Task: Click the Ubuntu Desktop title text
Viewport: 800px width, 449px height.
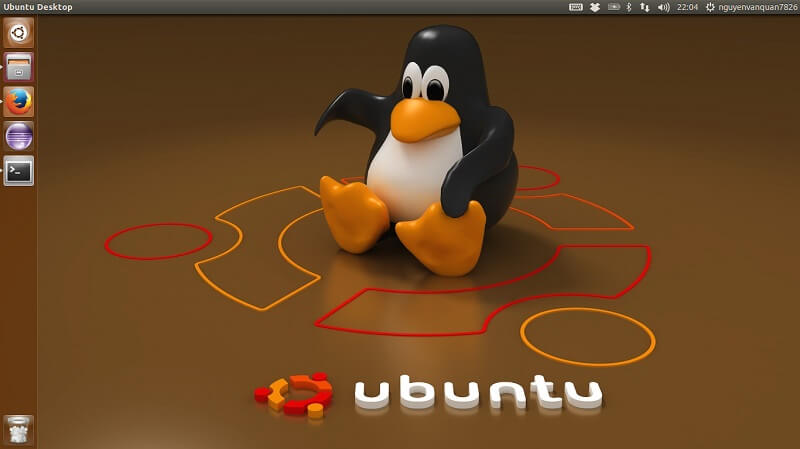Action: click(x=38, y=7)
